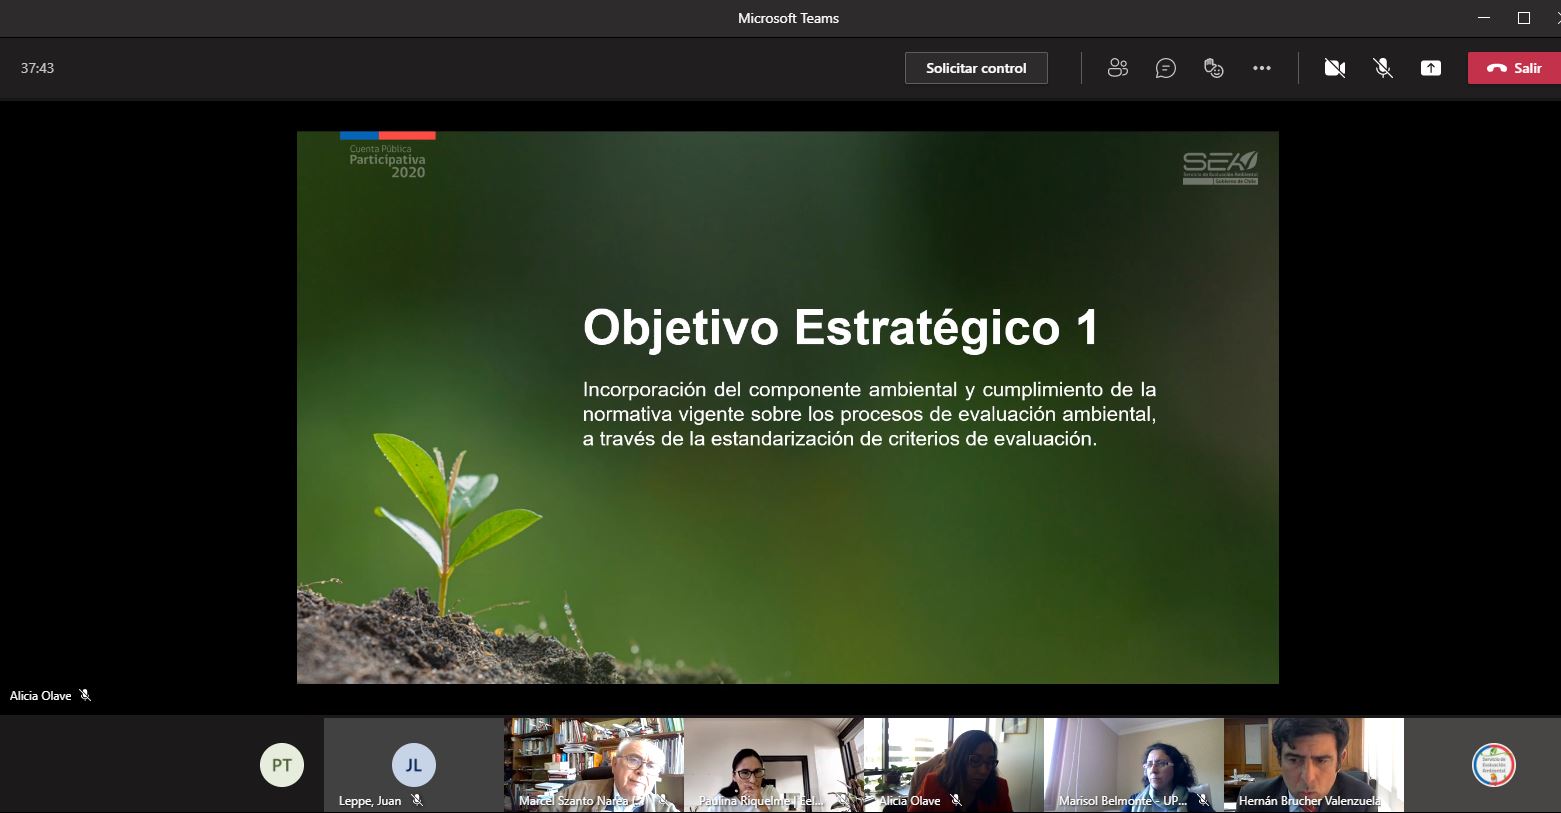Open the share content tray

coord(1430,68)
